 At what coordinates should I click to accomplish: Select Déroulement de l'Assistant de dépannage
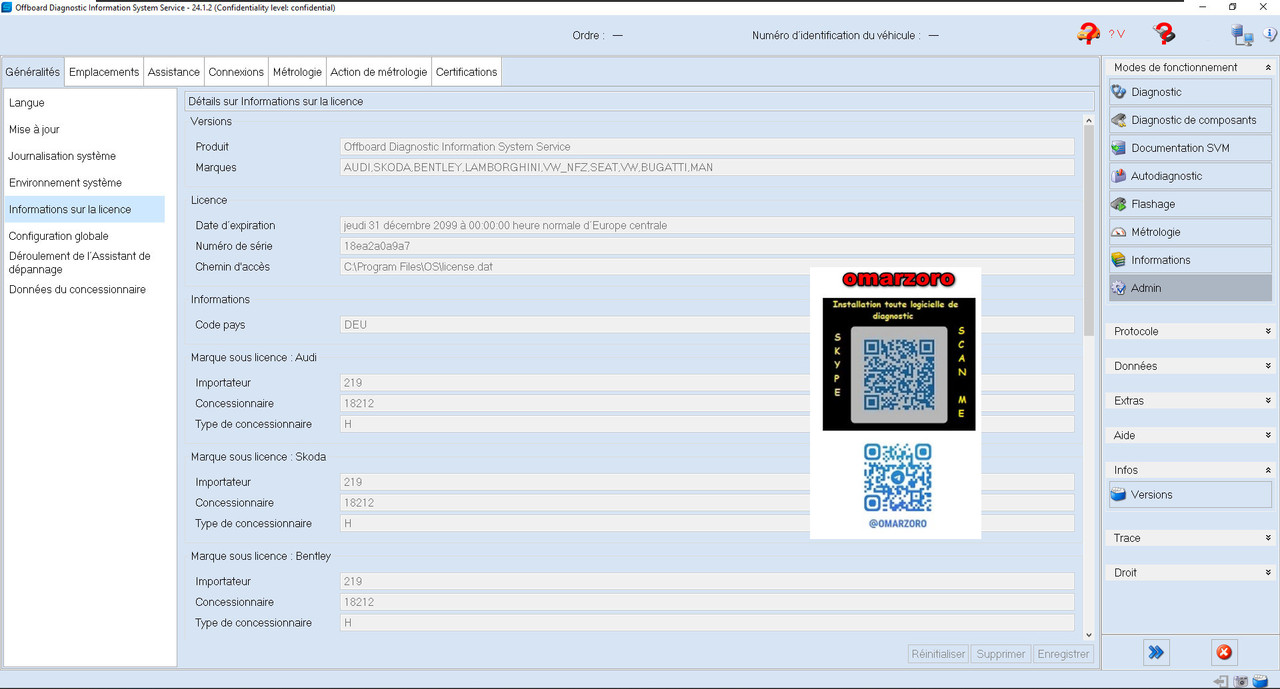(x=85, y=263)
